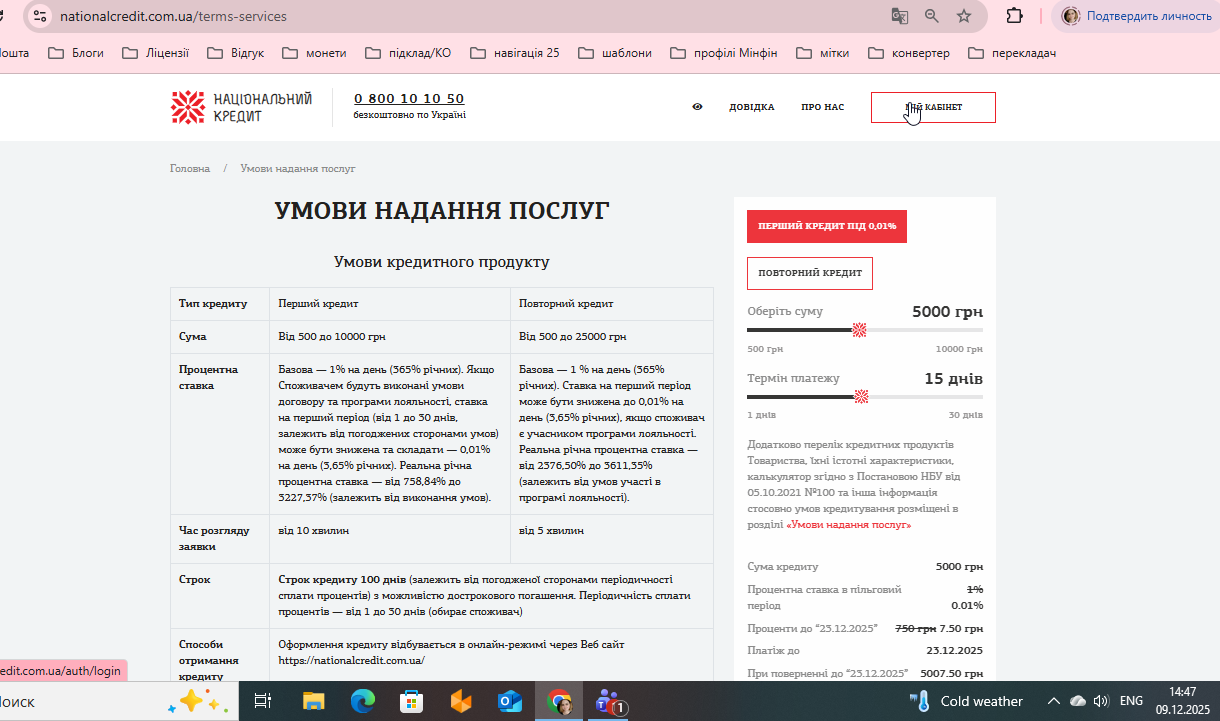1220x721 pixels.
Task: Open the Блоги bookmarks folder
Action: [x=76, y=53]
